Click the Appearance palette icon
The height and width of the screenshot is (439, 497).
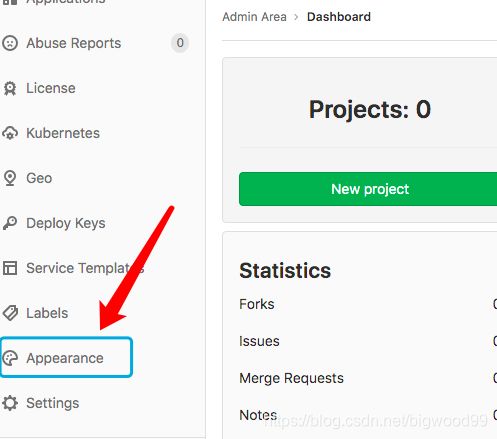pyautogui.click(x=10, y=358)
